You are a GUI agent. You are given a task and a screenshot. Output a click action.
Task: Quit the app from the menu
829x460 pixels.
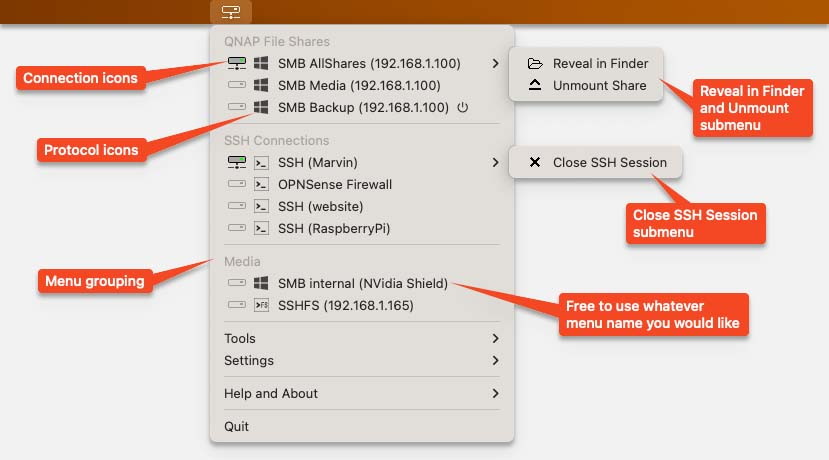pos(237,427)
